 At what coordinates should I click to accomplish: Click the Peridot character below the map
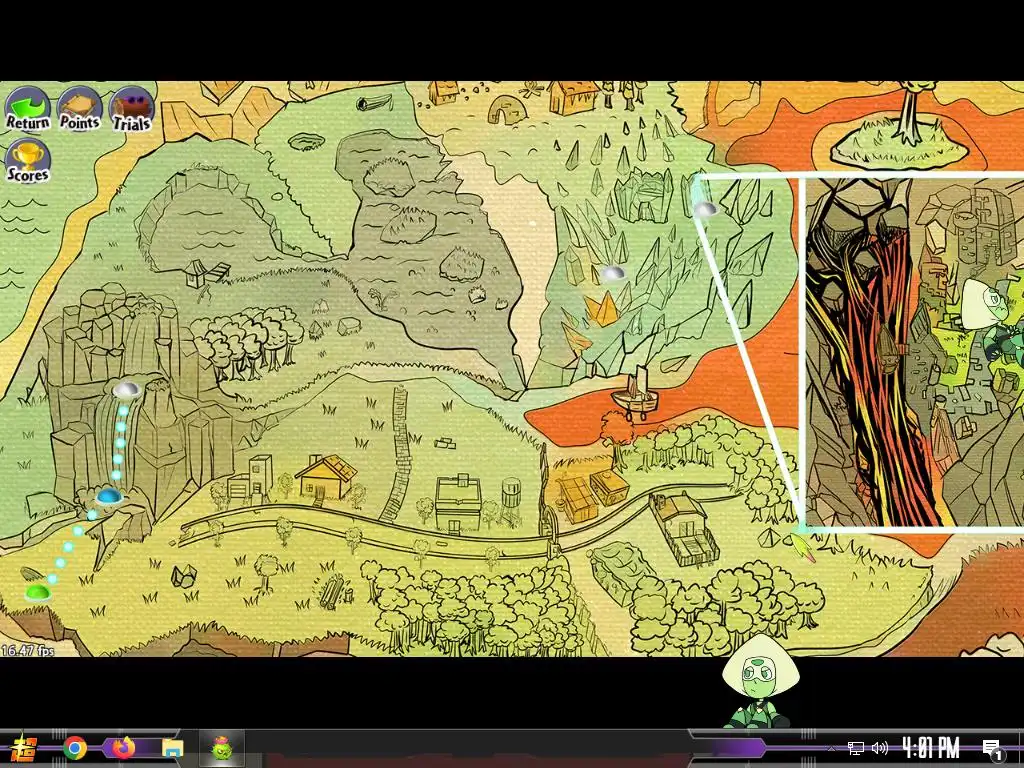coord(760,682)
